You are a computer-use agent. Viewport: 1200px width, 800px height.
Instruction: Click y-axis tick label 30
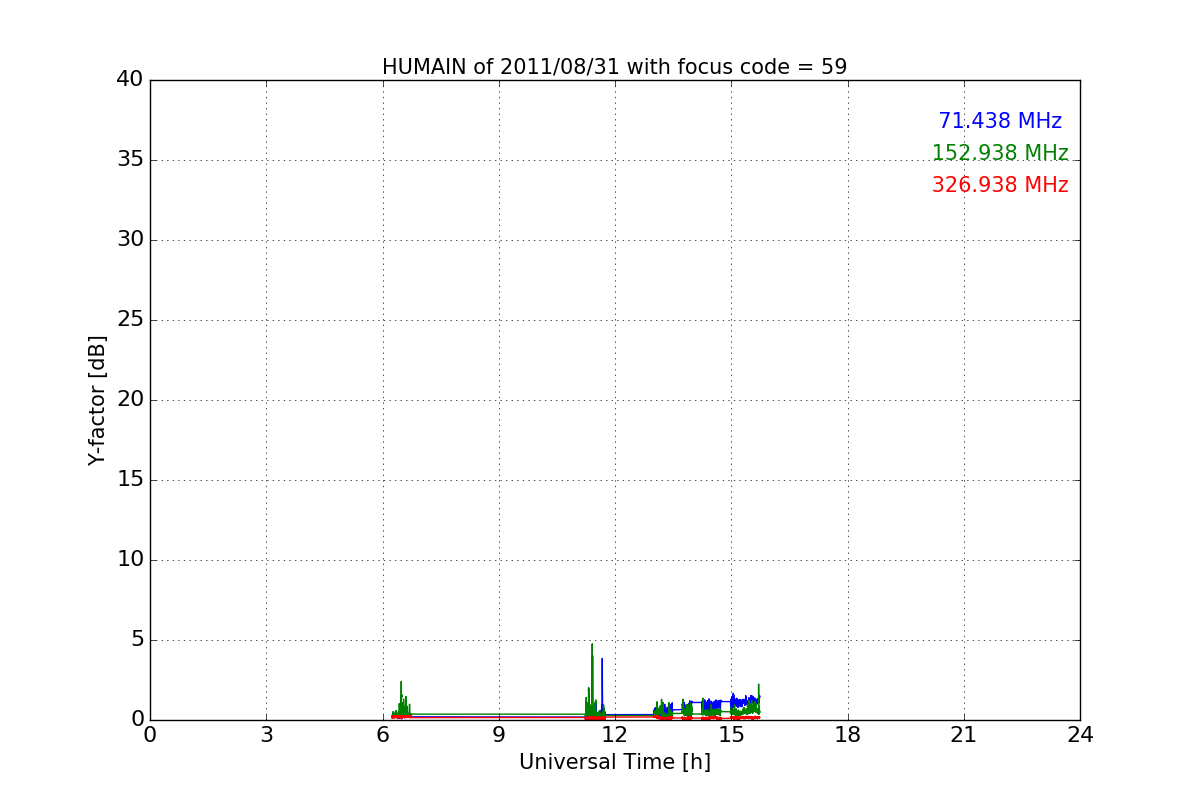pyautogui.click(x=130, y=240)
